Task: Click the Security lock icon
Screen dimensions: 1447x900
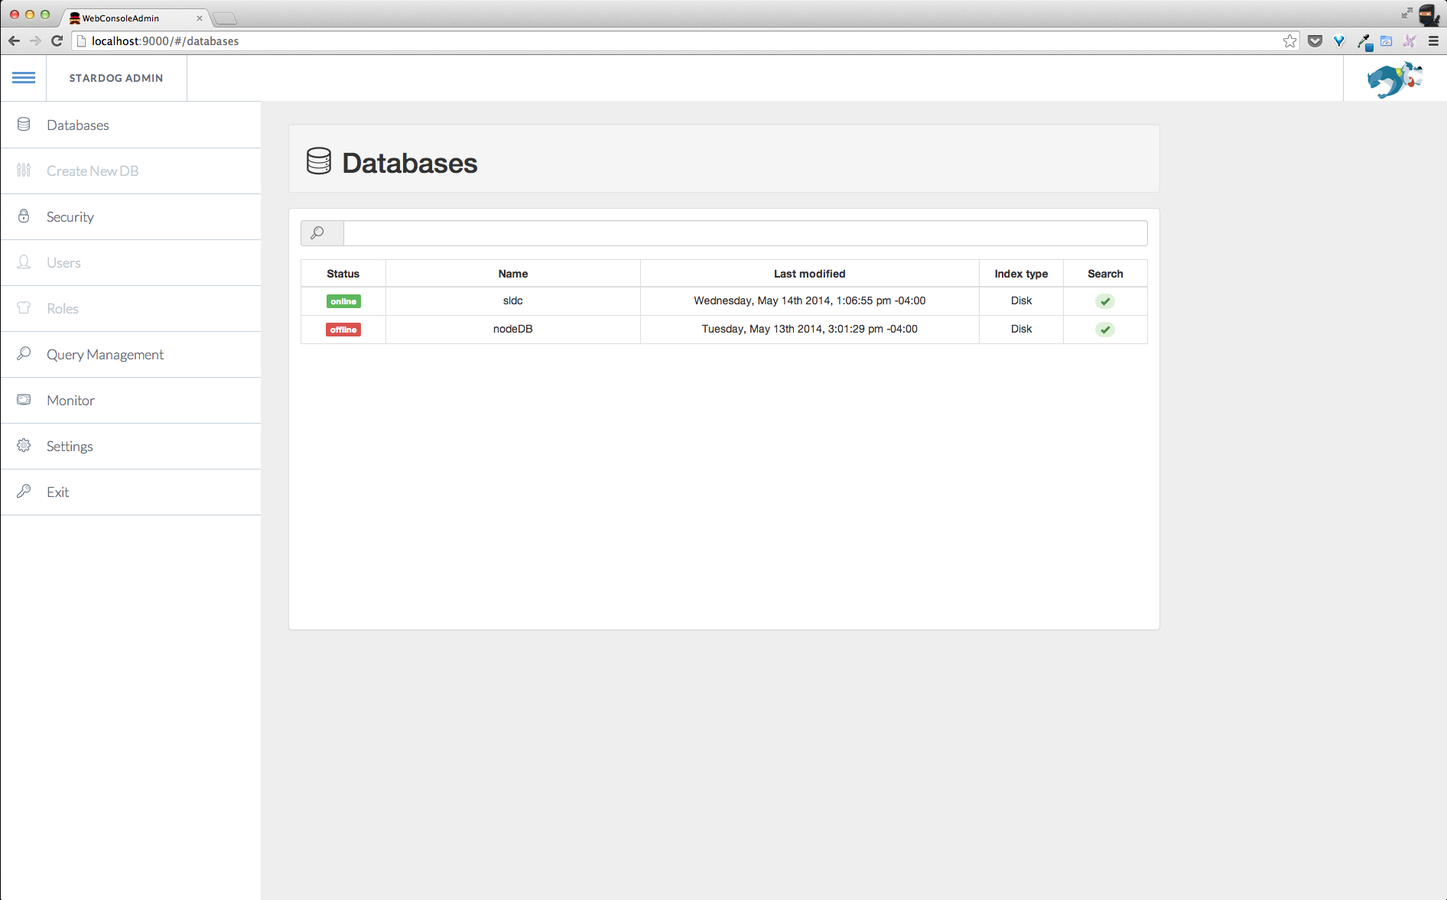Action: 24,216
